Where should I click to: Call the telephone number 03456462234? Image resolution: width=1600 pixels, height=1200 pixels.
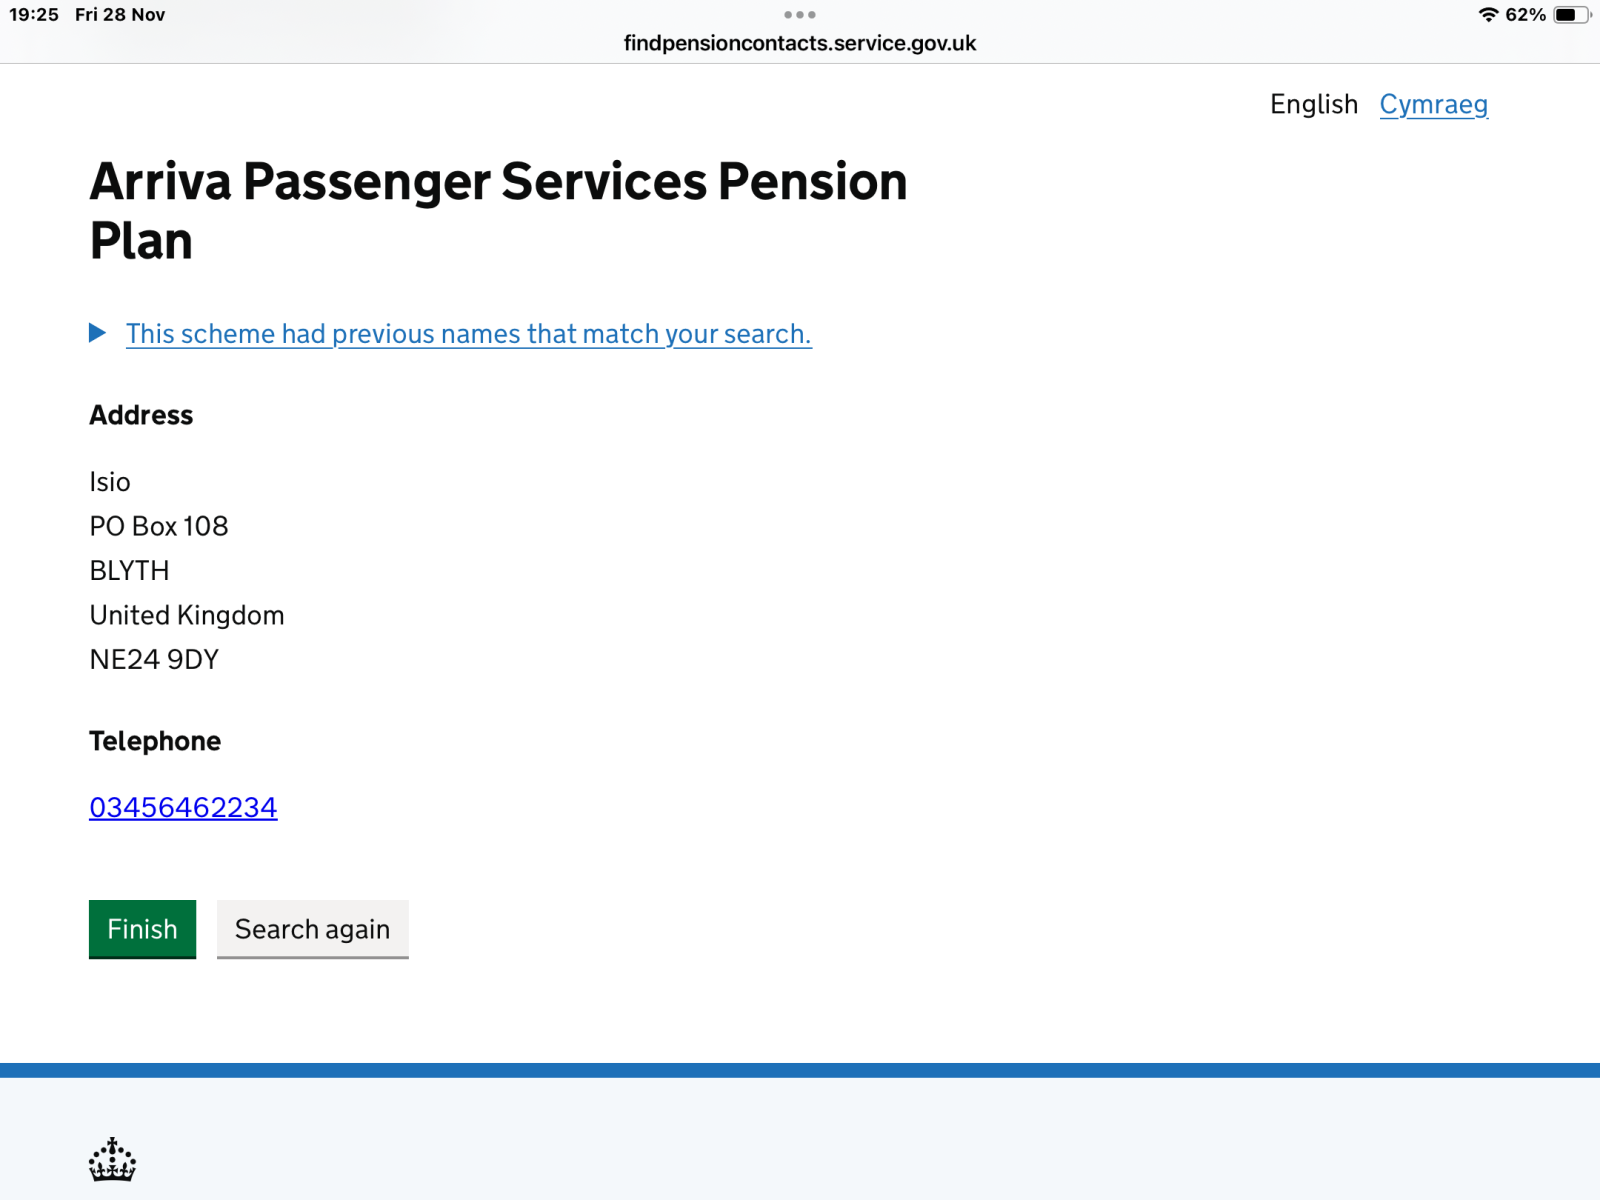click(x=183, y=807)
